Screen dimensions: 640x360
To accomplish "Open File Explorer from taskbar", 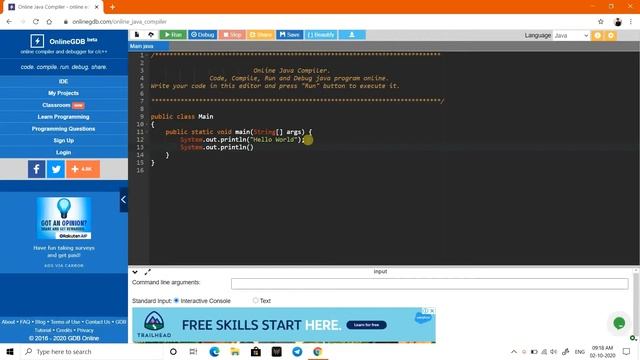I will 235,351.
